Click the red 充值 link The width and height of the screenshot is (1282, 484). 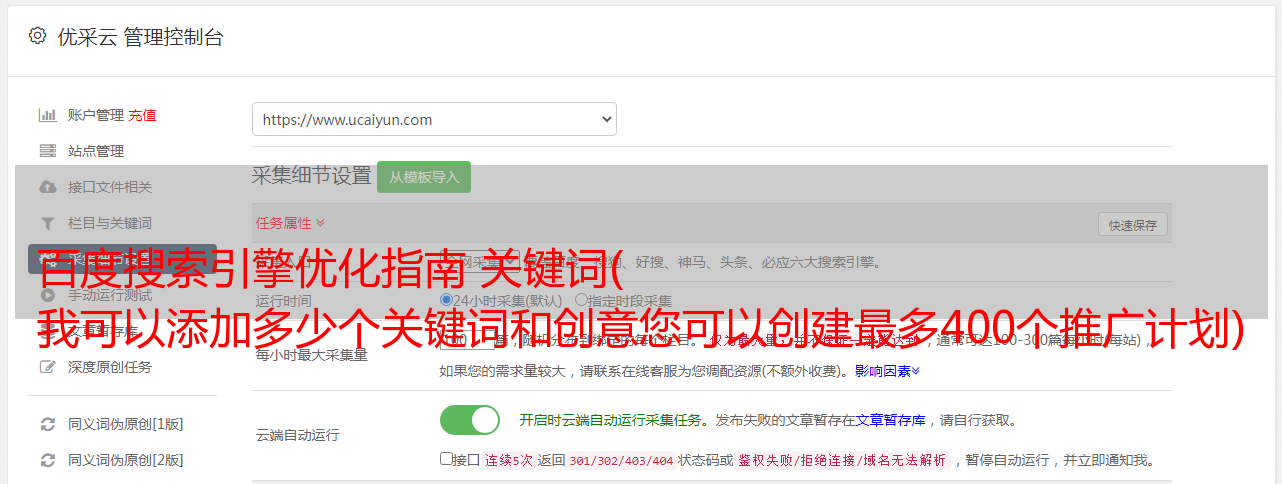pyautogui.click(x=142, y=115)
